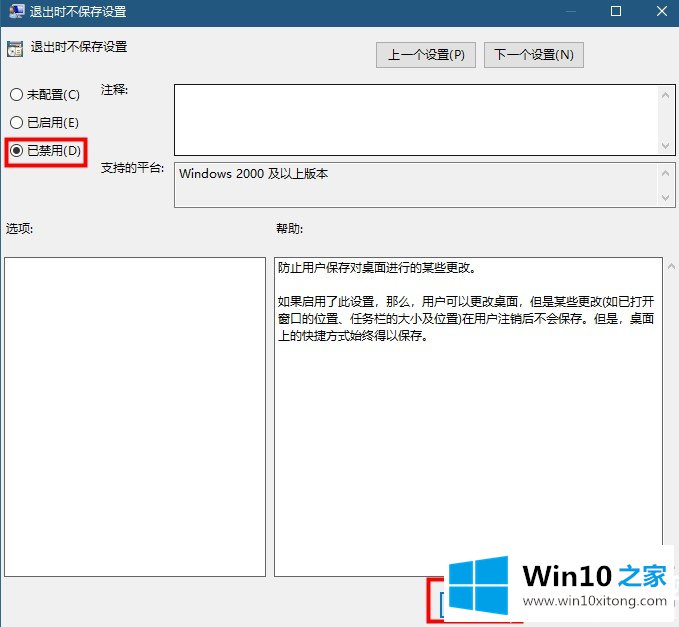This screenshot has width=679, height=627.
Task: Click the 选项 options pane area
Action: tap(135, 417)
